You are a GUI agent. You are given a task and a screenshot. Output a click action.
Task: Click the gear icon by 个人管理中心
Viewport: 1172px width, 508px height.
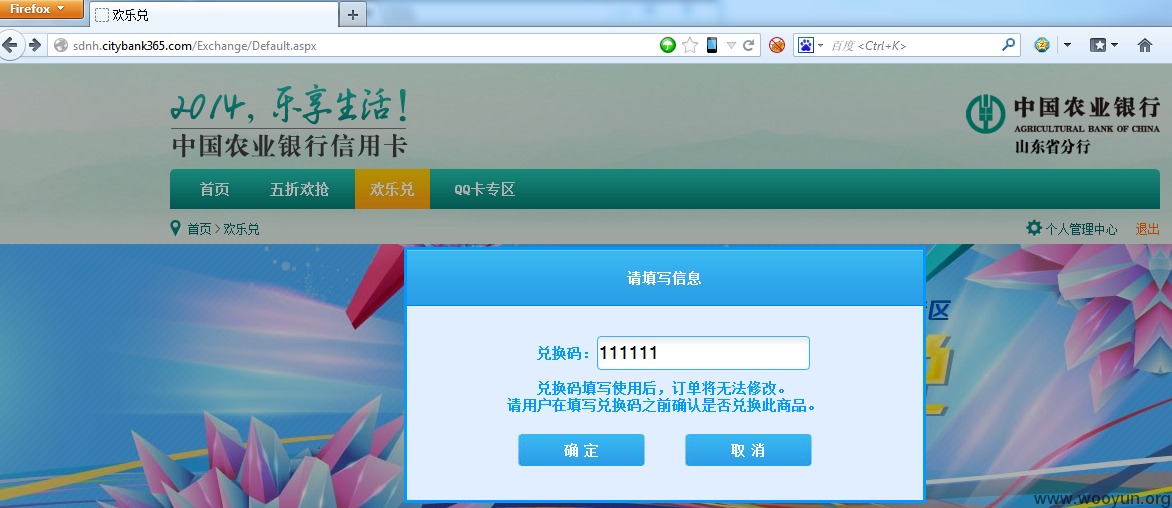1034,228
